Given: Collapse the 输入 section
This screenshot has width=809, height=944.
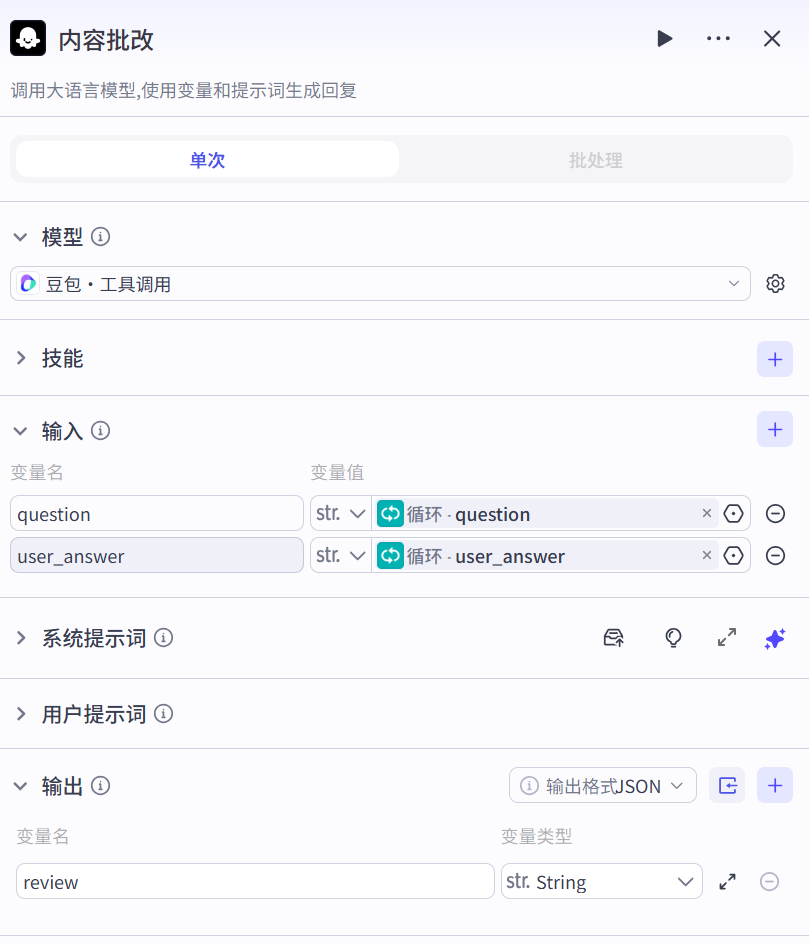Looking at the screenshot, I should point(21,431).
